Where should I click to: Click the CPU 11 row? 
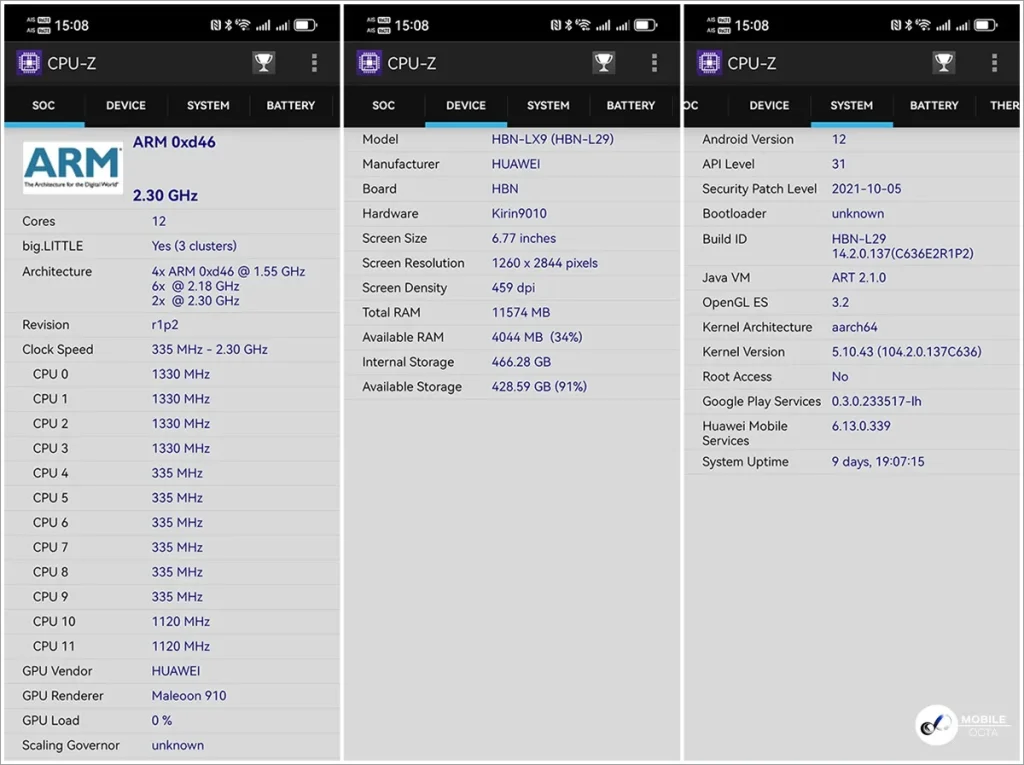pos(172,647)
